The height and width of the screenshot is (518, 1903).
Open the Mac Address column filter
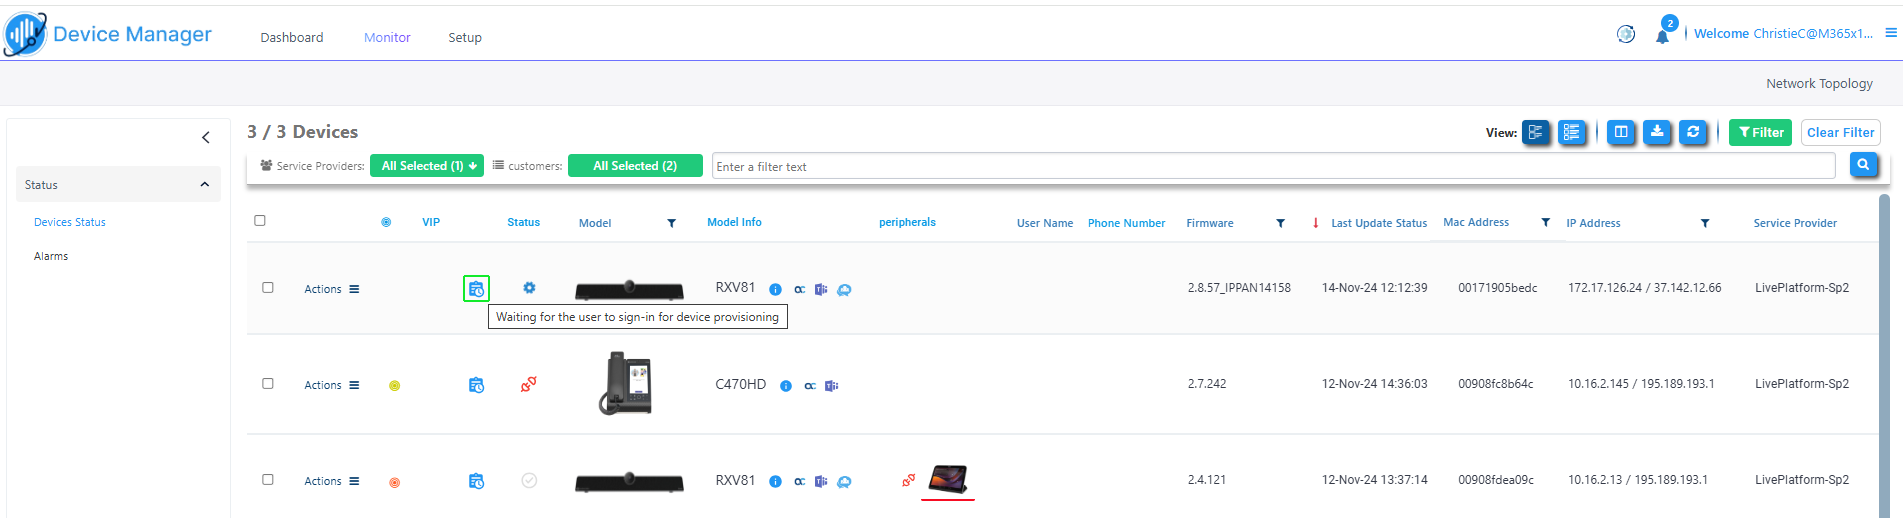[x=1545, y=222]
